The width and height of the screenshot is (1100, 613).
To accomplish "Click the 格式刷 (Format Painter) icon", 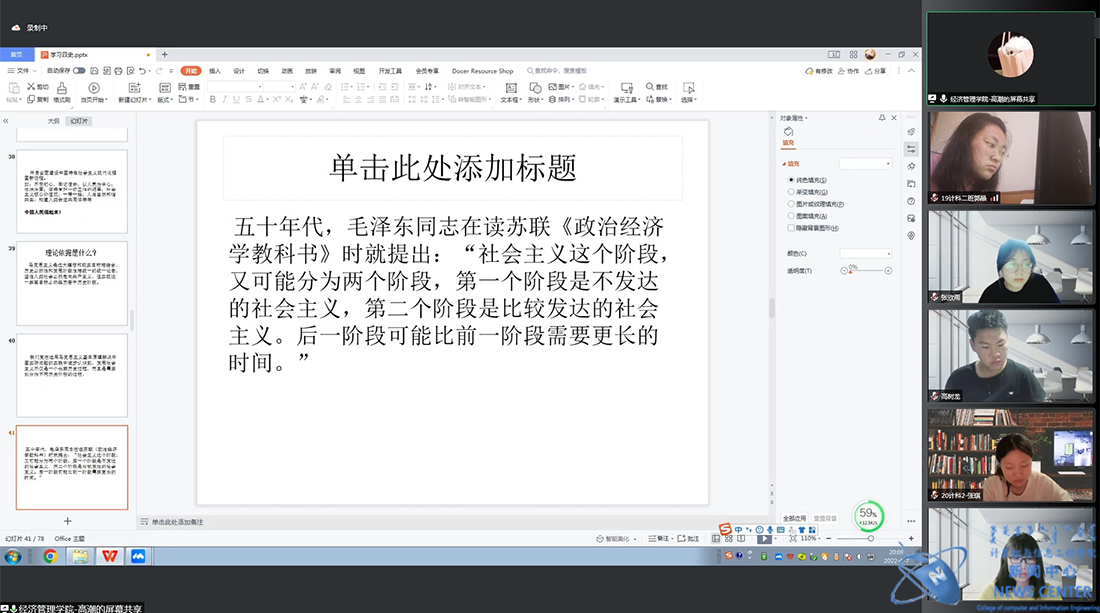I will (62, 88).
